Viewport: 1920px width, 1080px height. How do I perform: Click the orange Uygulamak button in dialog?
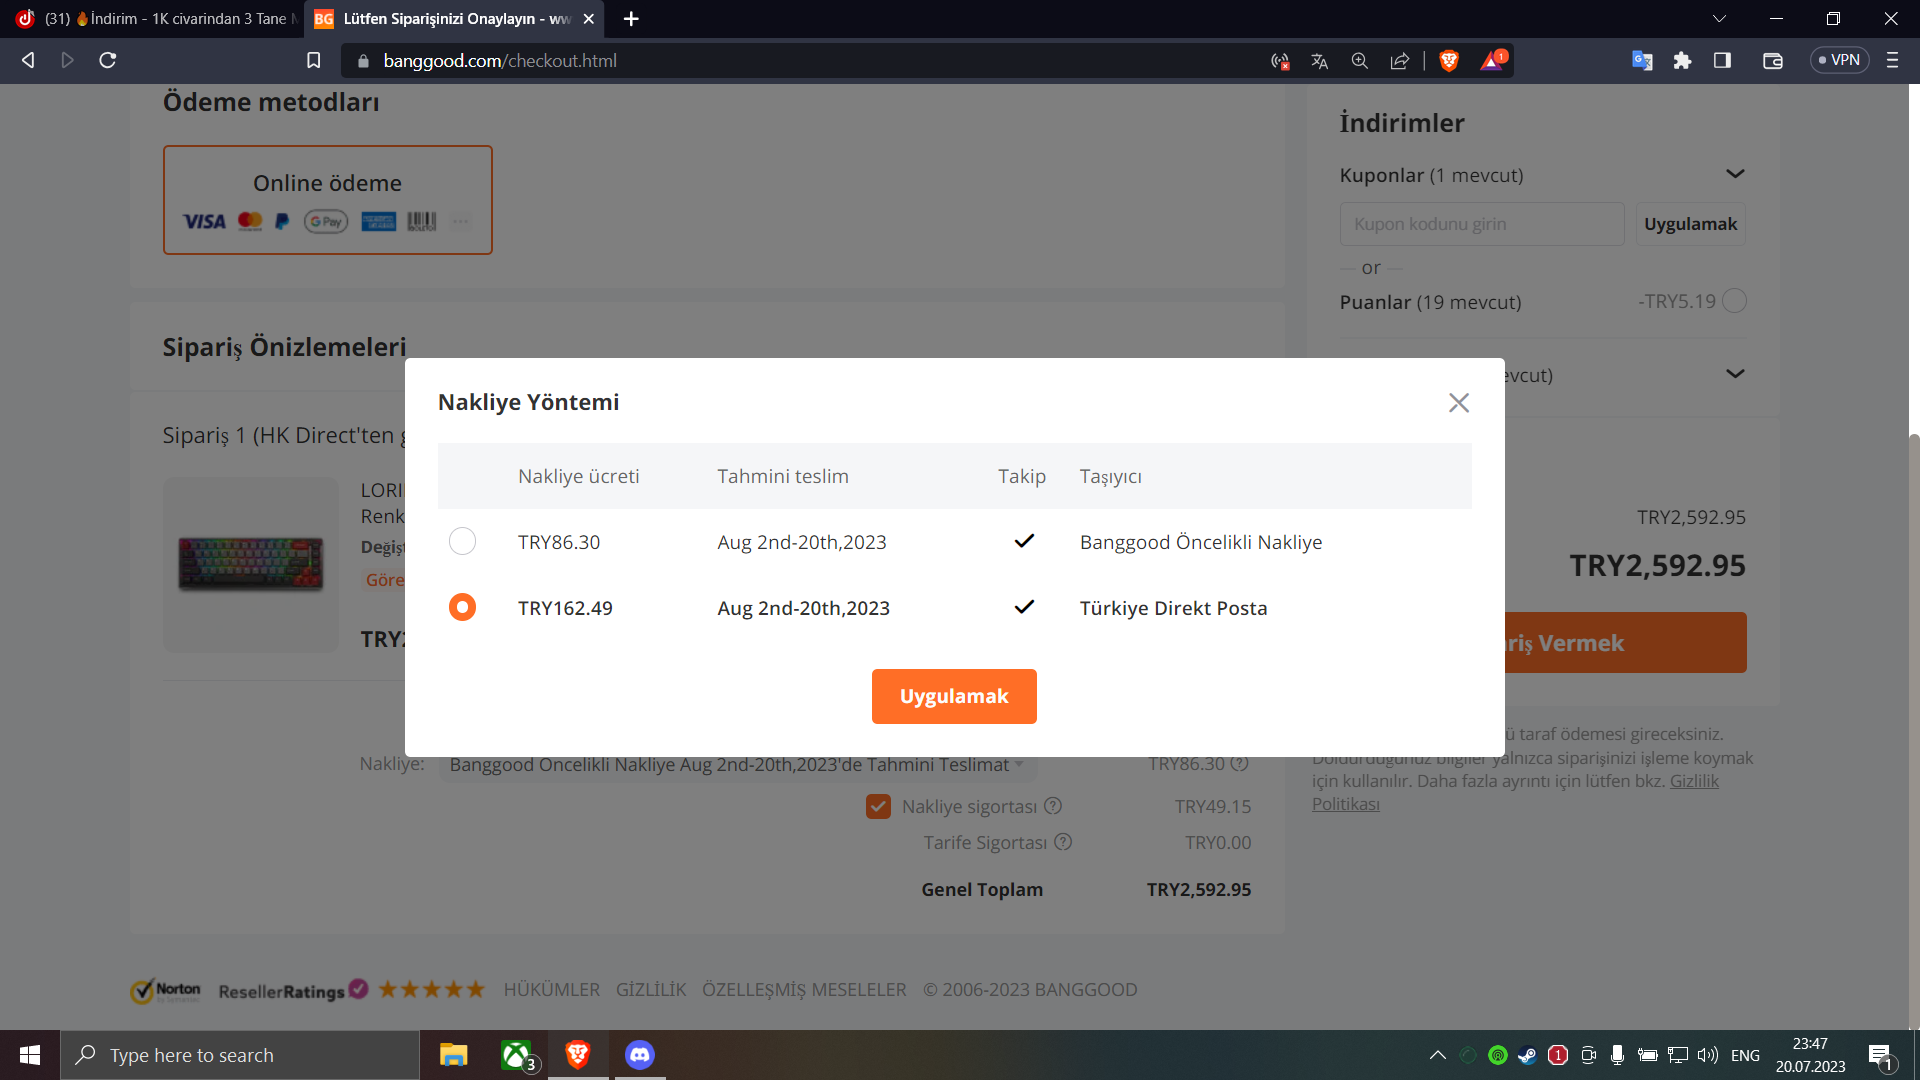click(x=954, y=697)
